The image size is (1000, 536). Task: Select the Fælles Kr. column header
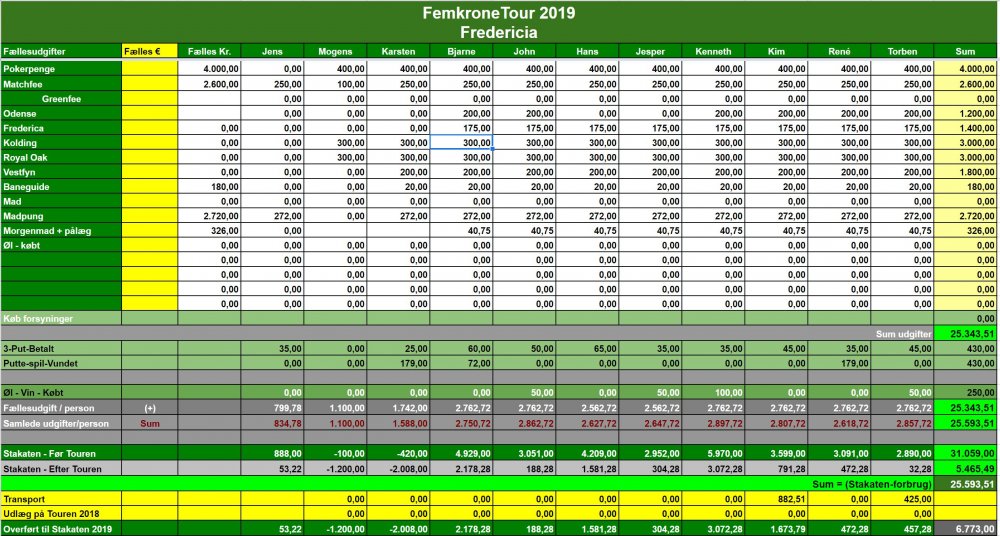(209, 51)
